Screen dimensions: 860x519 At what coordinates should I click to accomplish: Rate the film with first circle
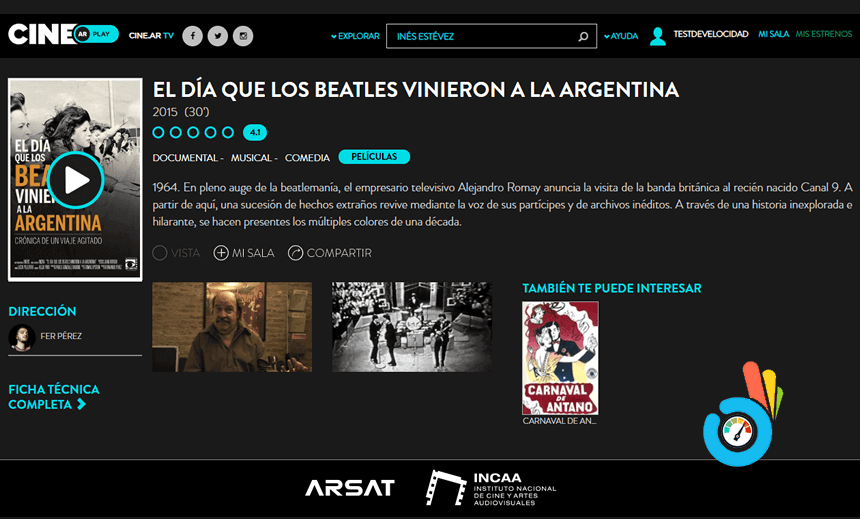tap(159, 132)
